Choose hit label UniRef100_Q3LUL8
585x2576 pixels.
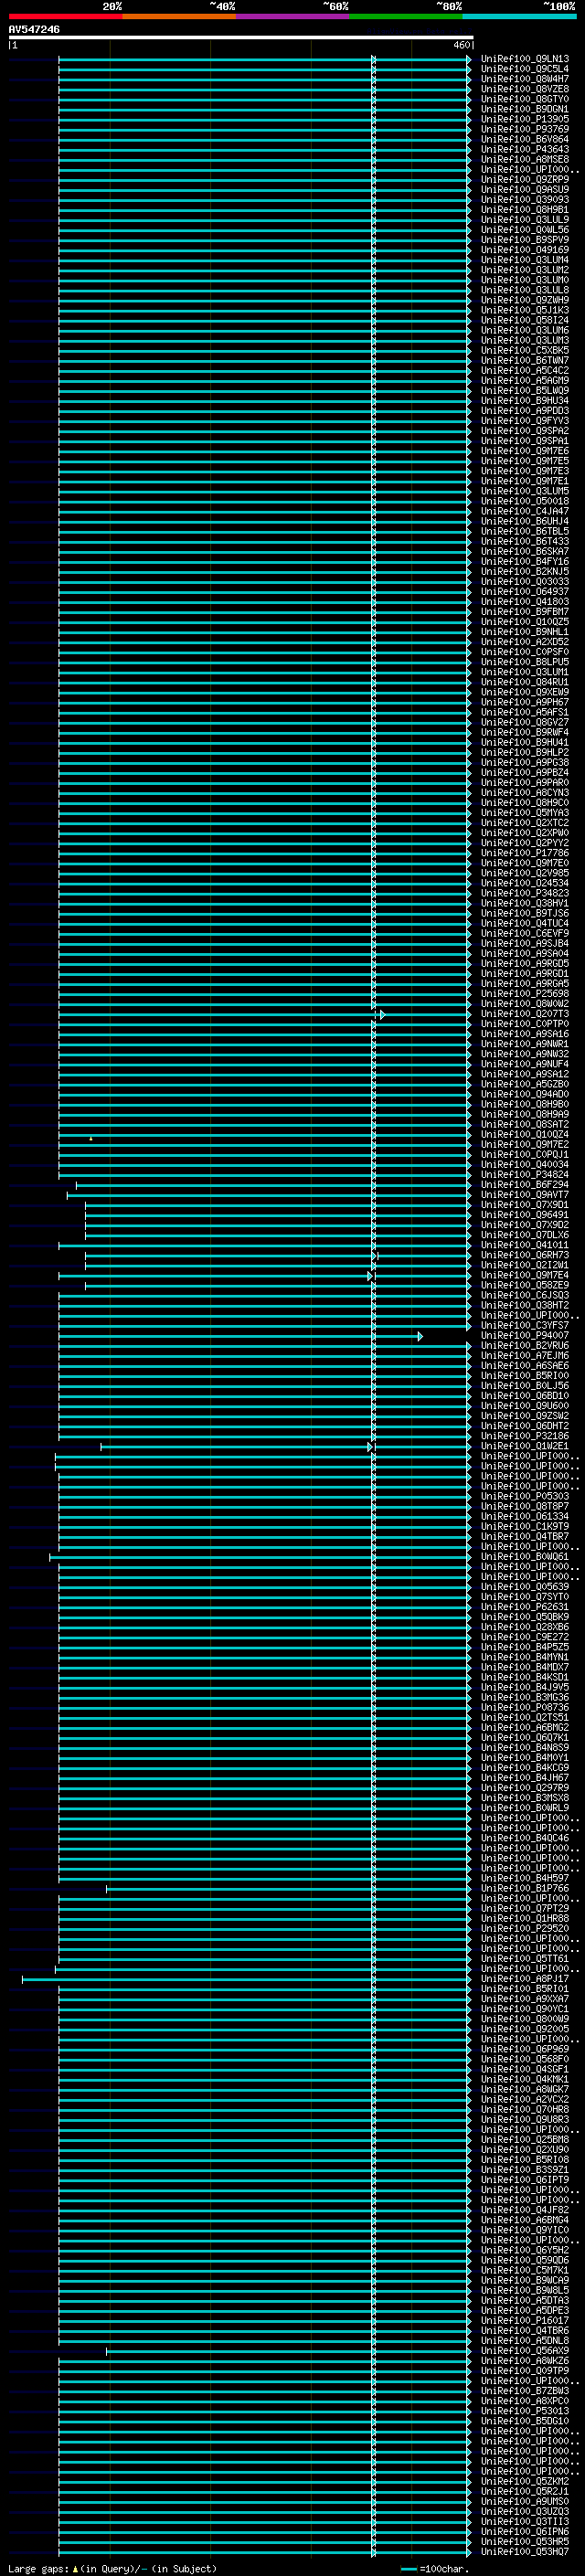coord(525,290)
